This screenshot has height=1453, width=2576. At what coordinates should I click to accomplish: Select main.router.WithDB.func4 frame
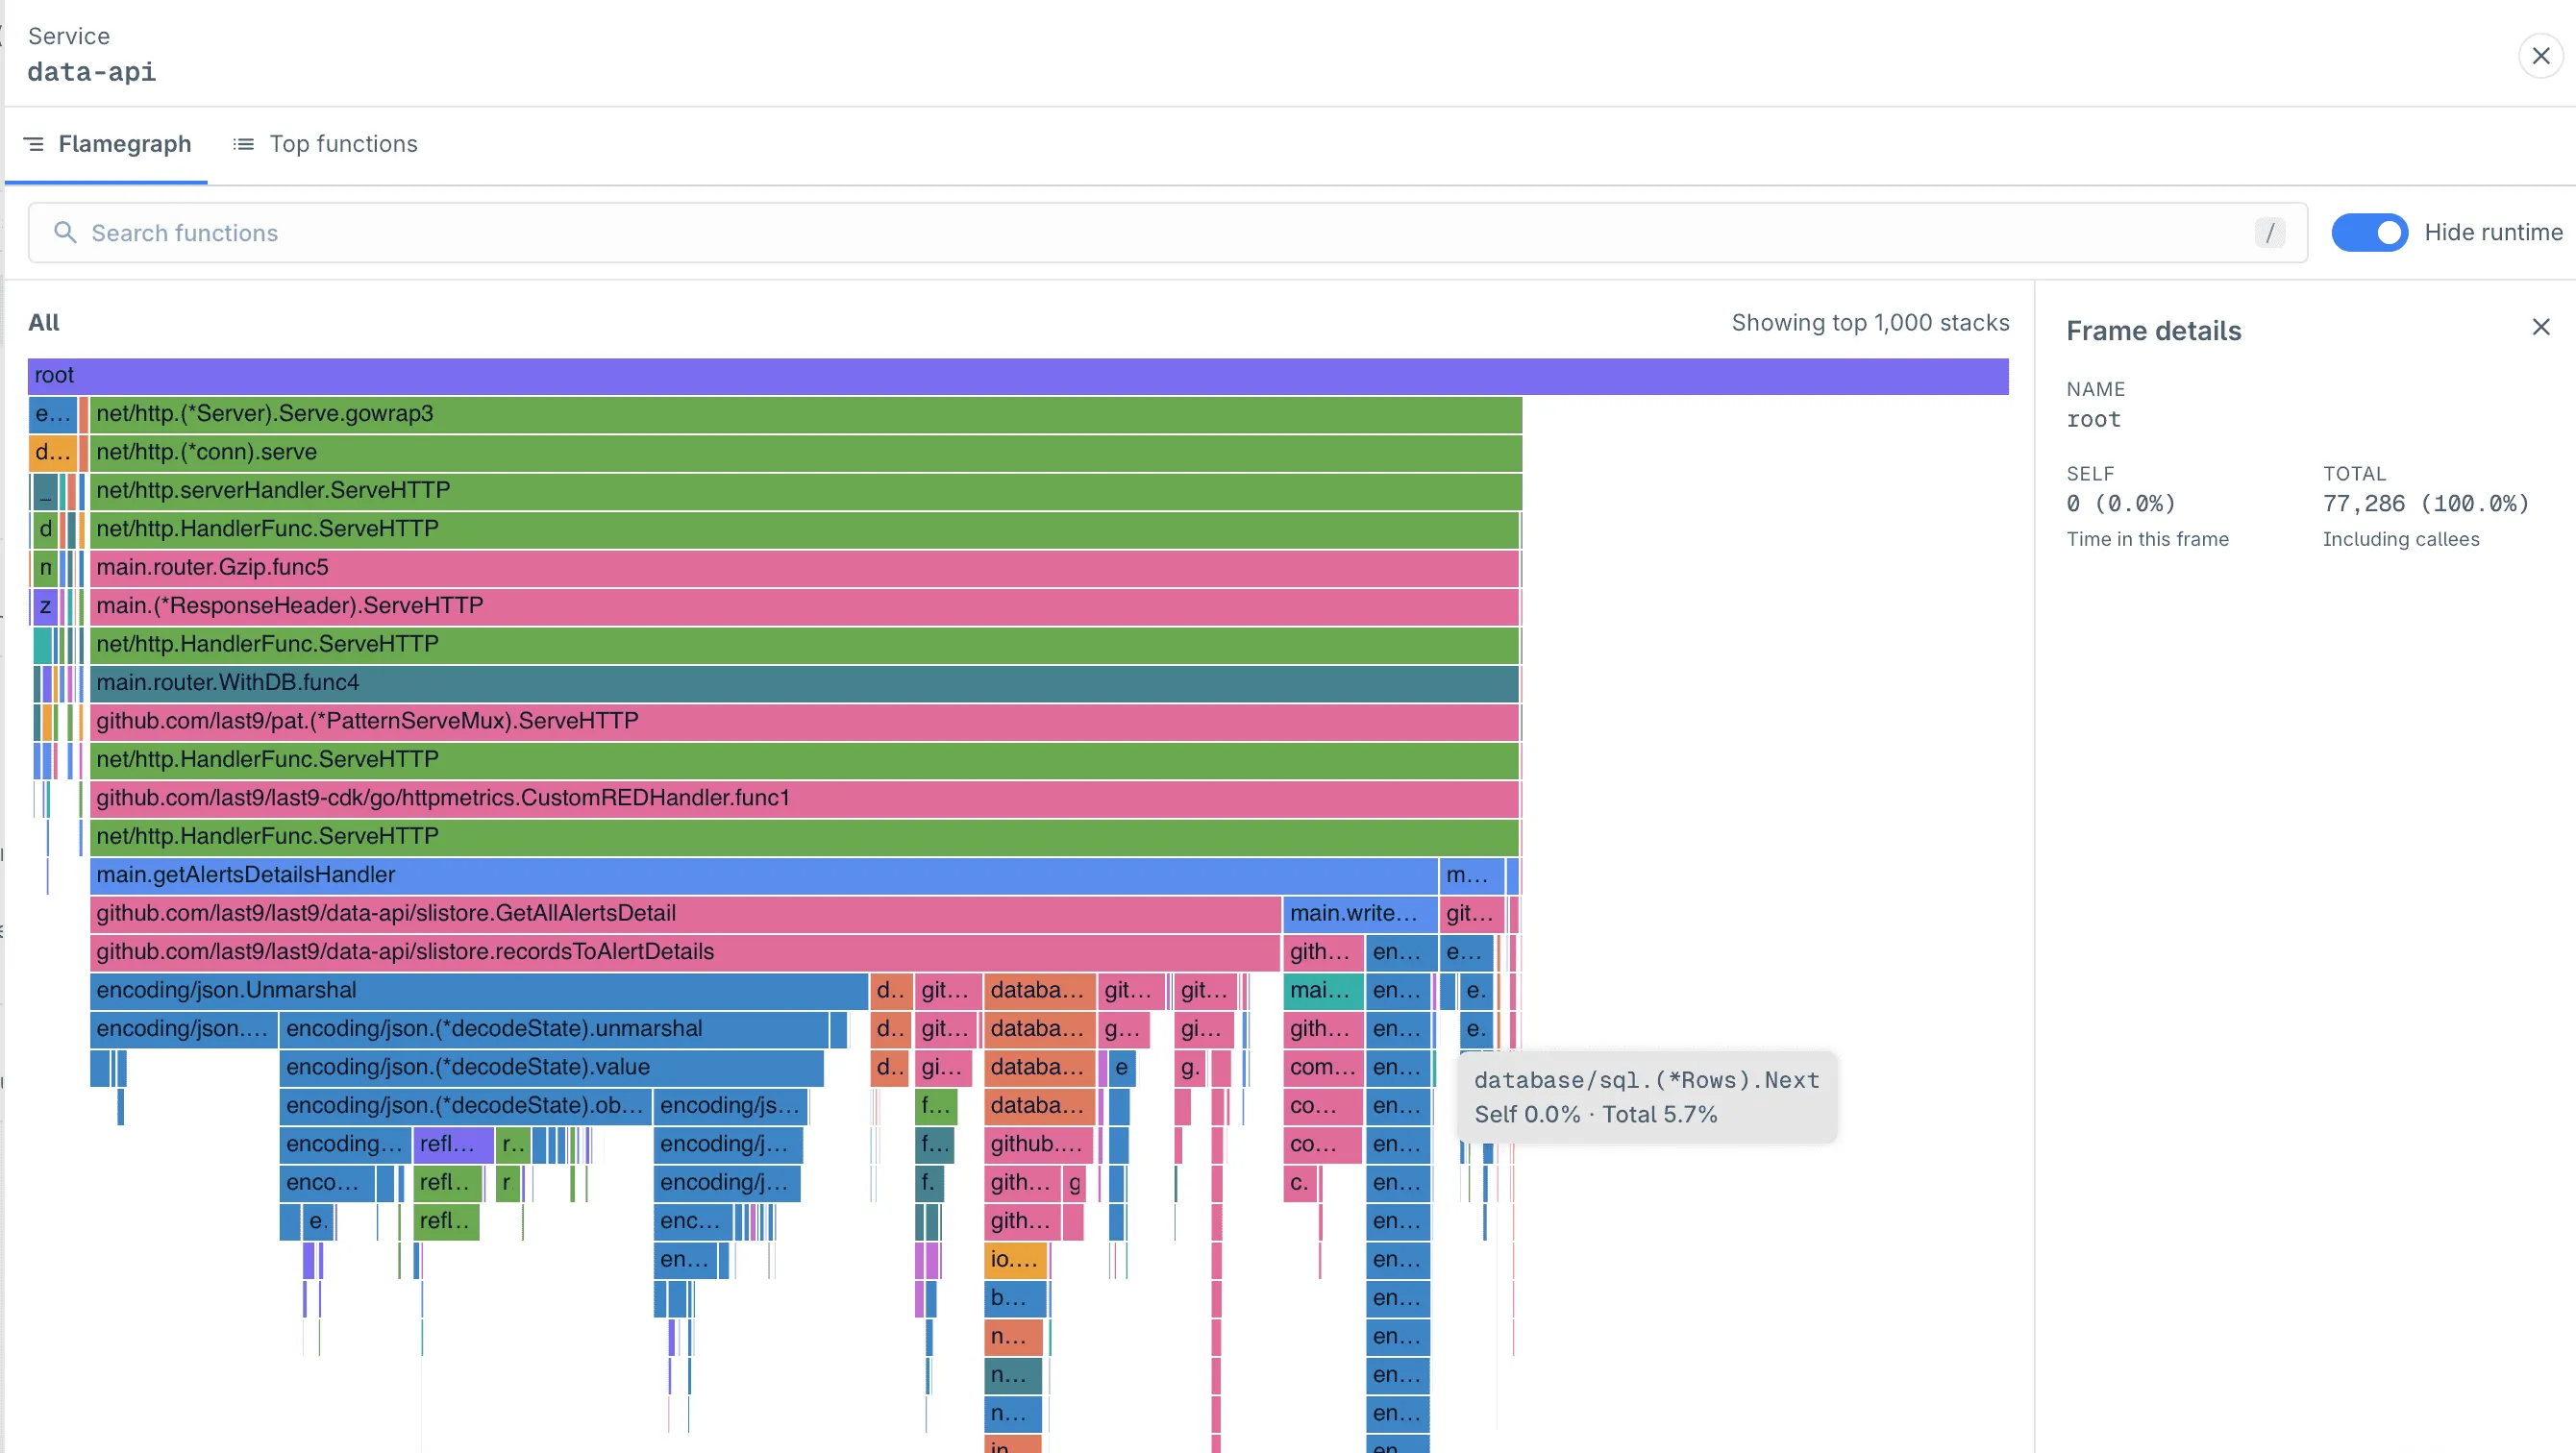tap(805, 683)
